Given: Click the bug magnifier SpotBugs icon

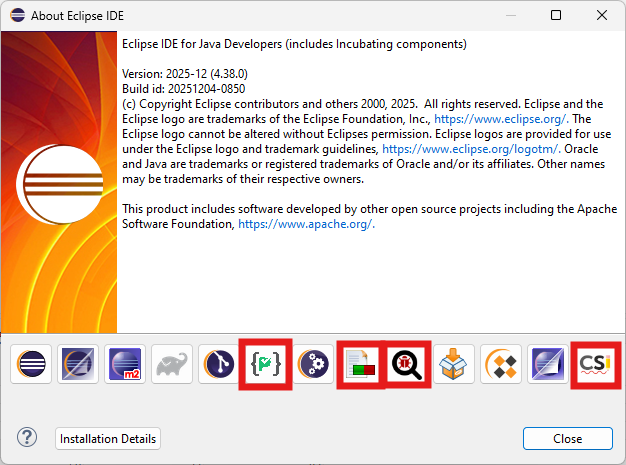Looking at the screenshot, I should [x=407, y=364].
